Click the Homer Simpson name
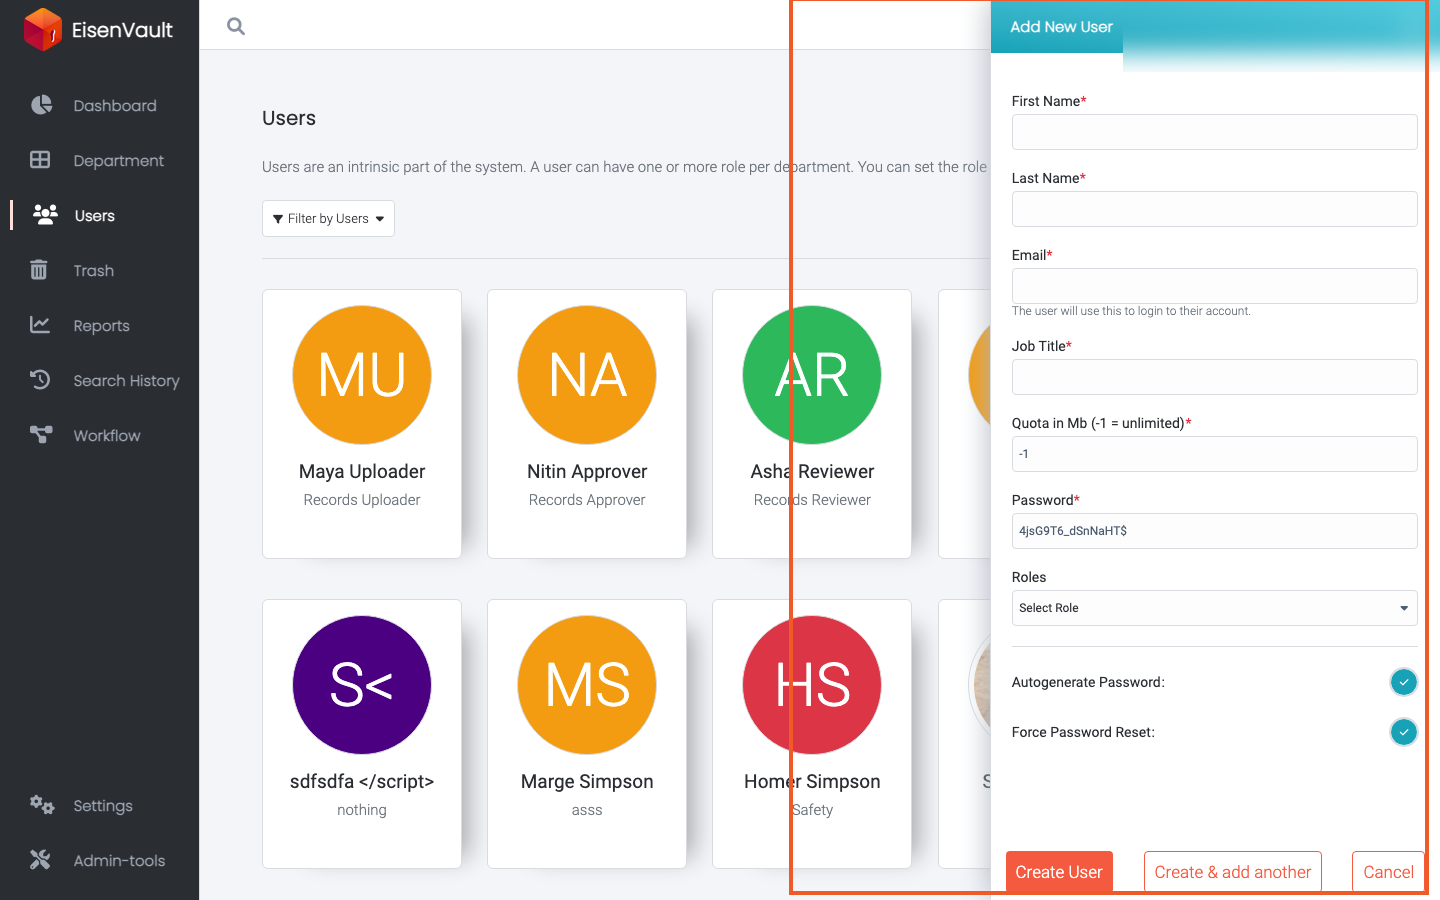This screenshot has width=1440, height=900. pyautogui.click(x=812, y=782)
